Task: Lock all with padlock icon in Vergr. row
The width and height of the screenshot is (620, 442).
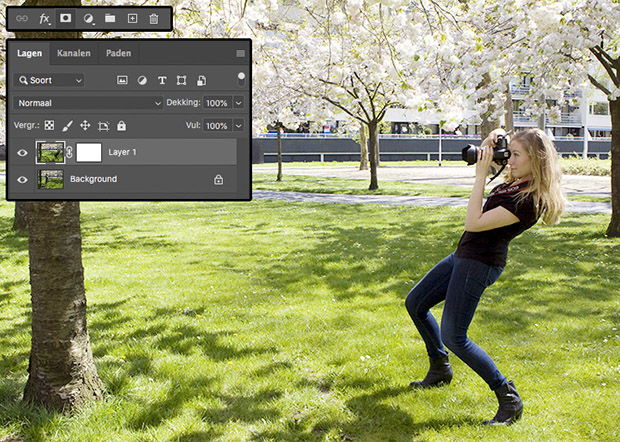Action: [x=121, y=126]
